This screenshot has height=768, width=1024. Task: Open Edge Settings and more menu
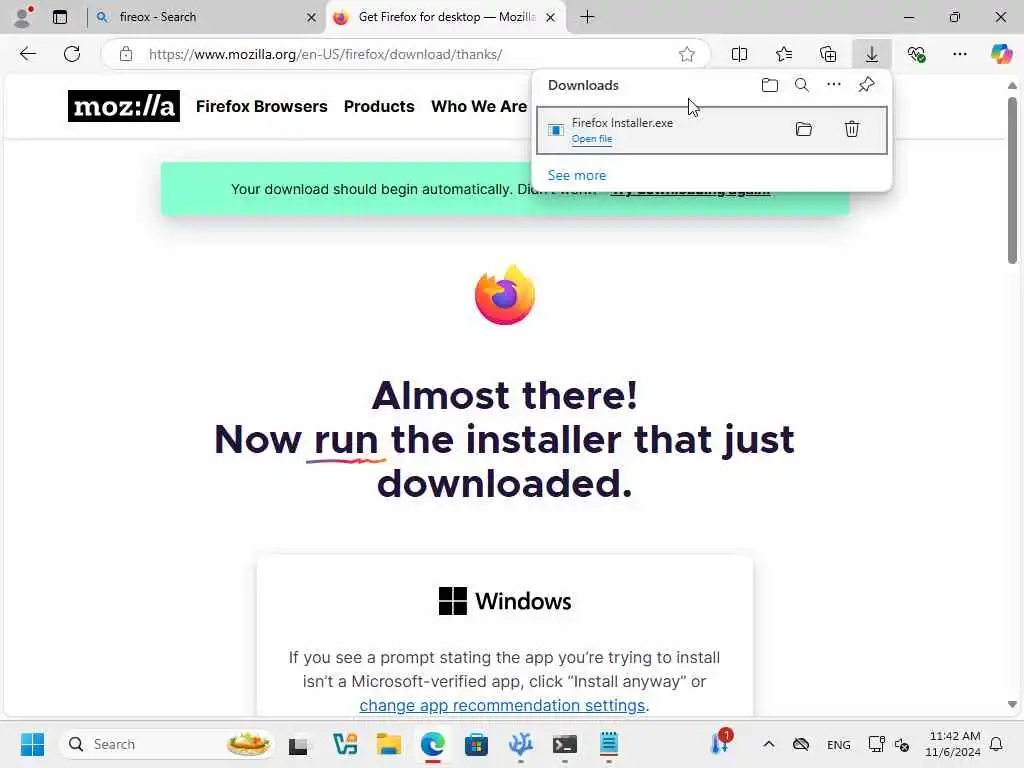point(960,54)
